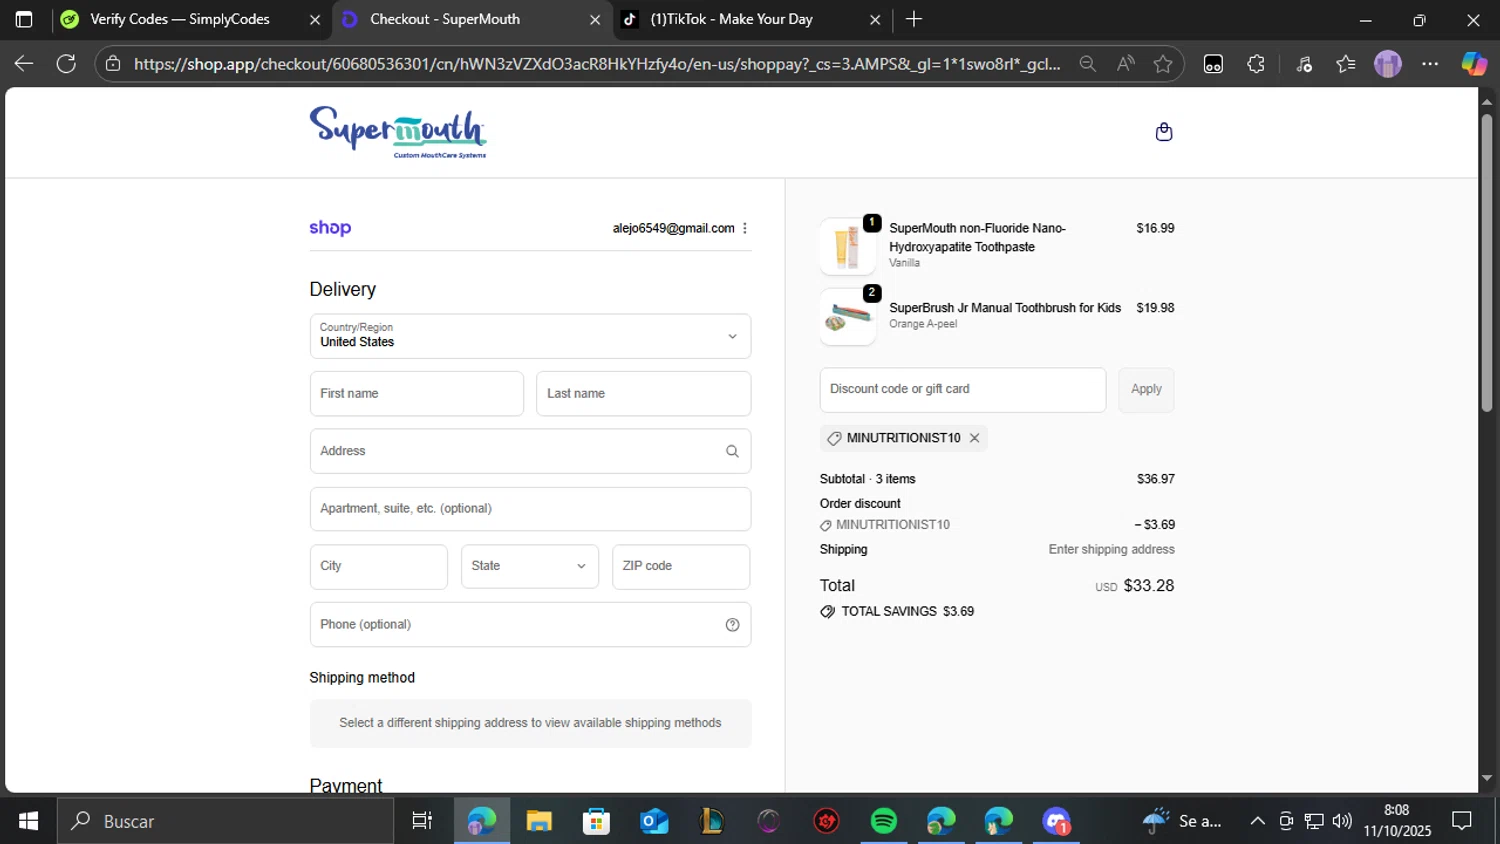Click the Shop pay logo
This screenshot has height=844, width=1500.
tap(330, 228)
